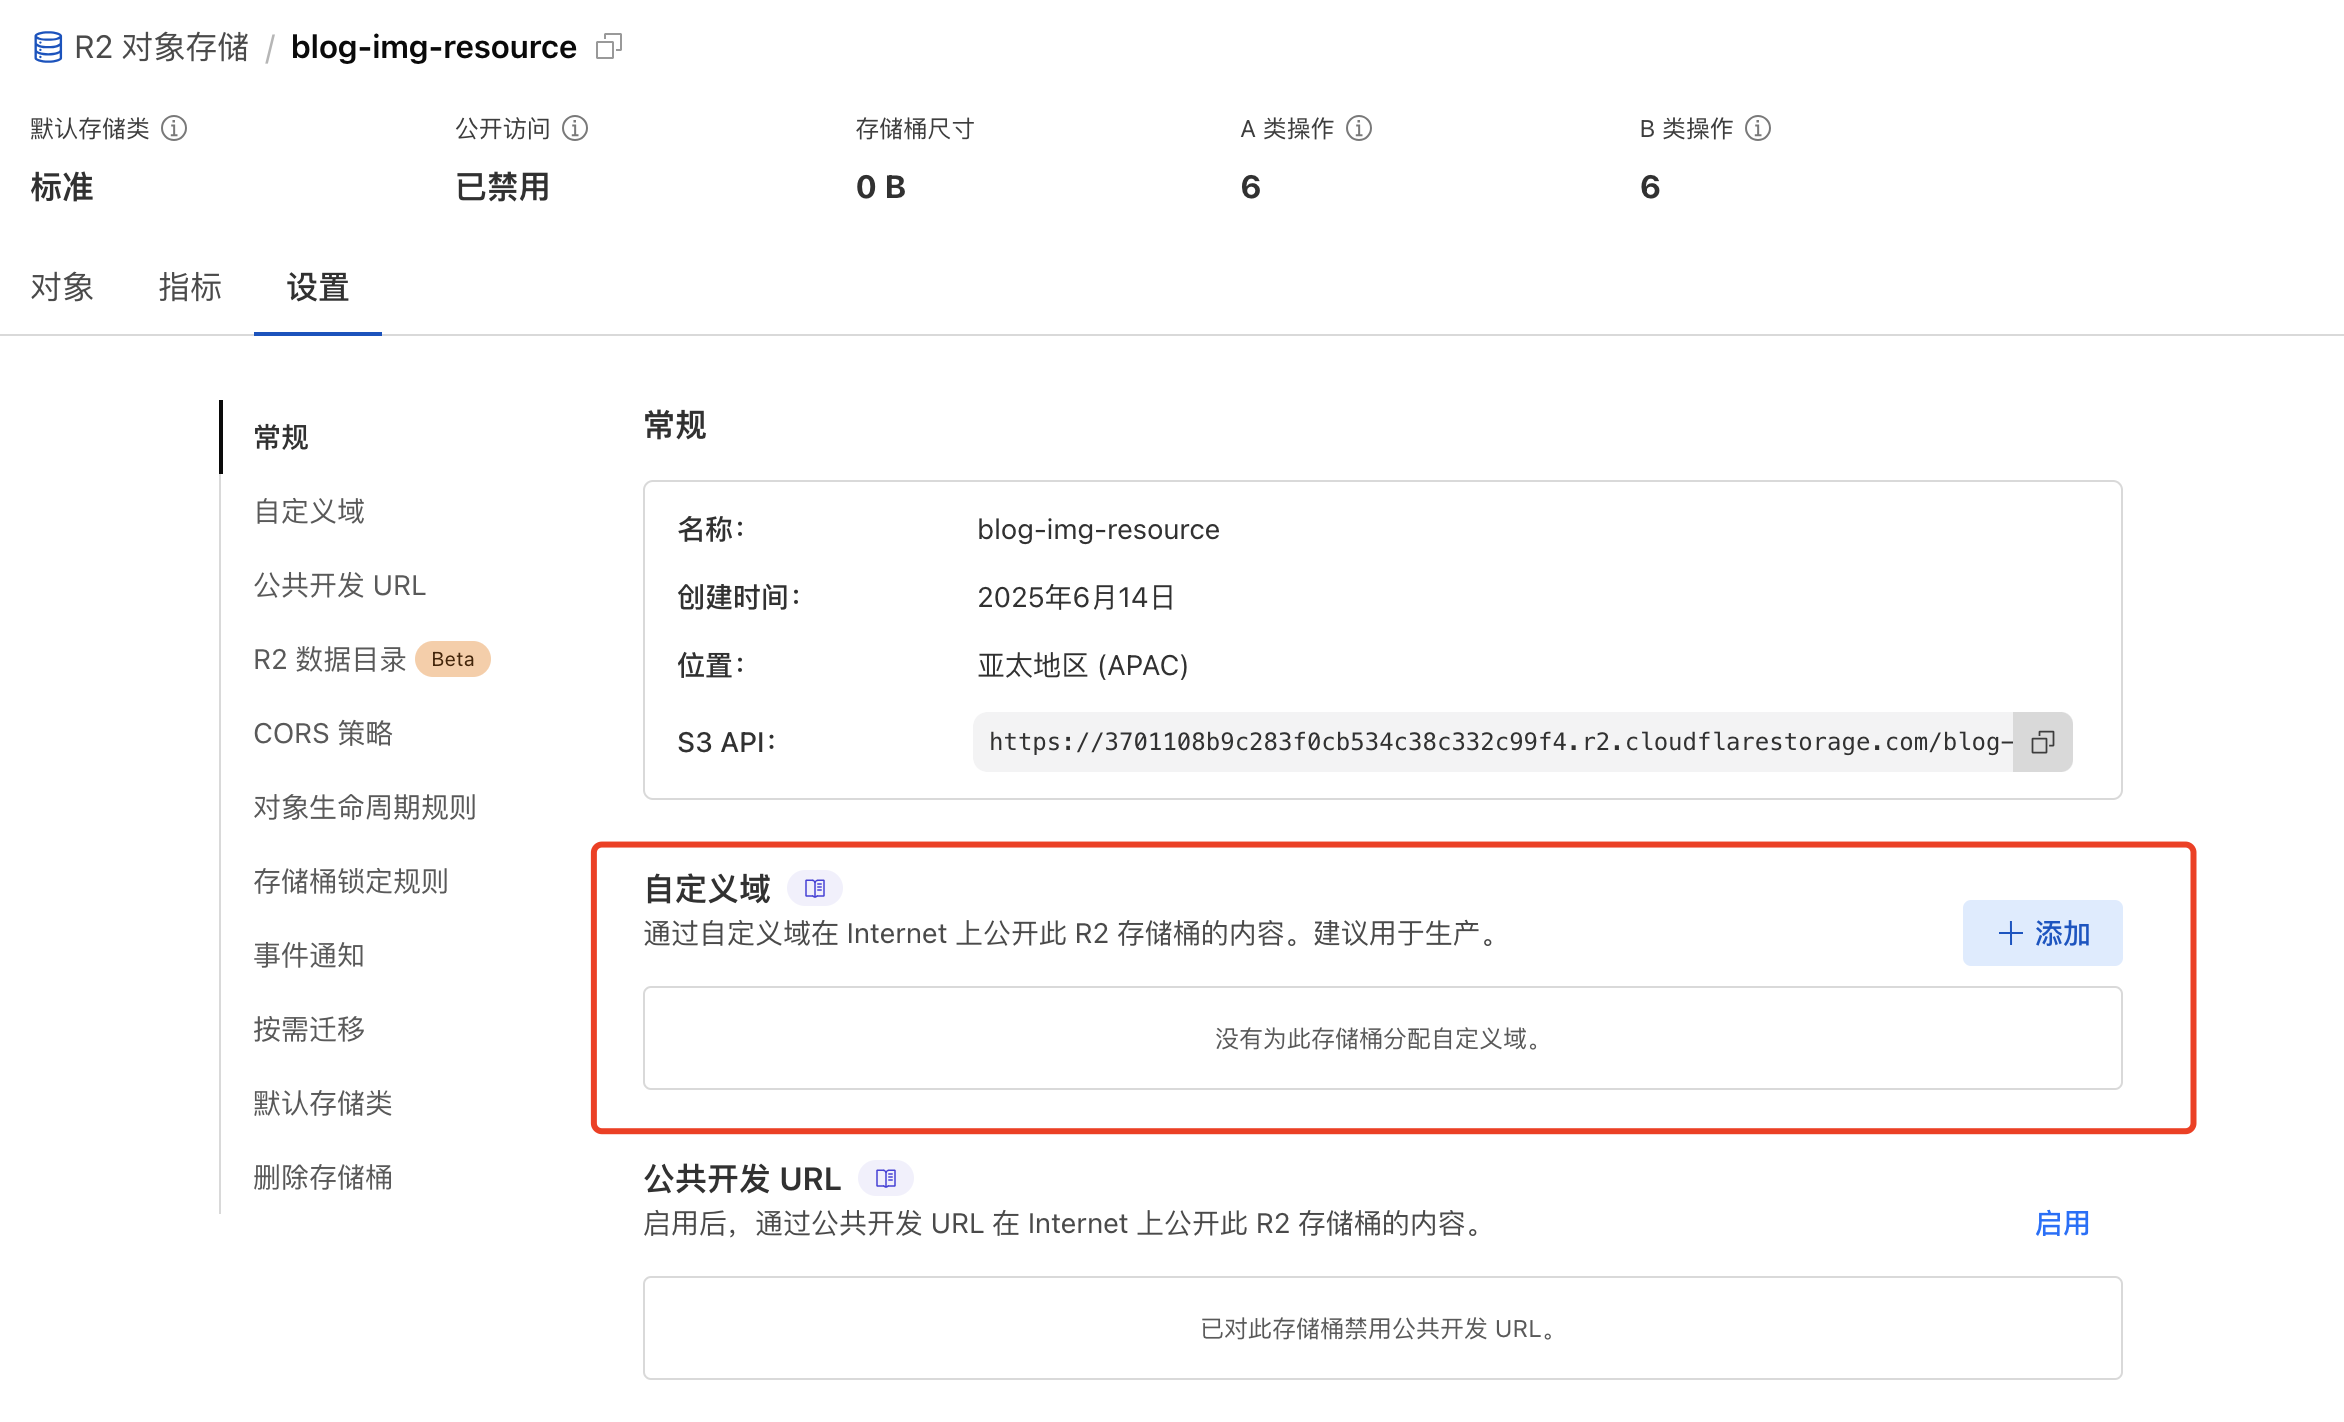
Task: Select the 设置 tab
Action: click(x=318, y=287)
